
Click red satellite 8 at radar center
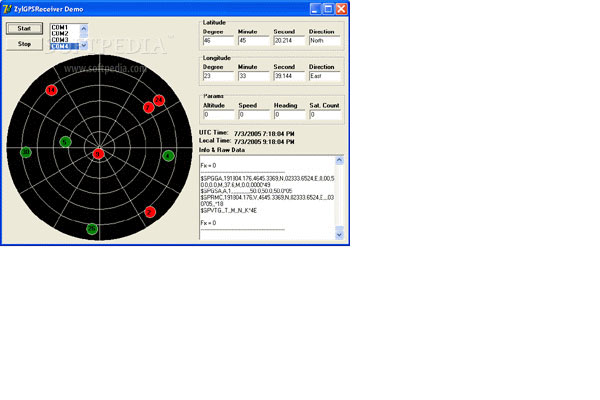coord(98,153)
